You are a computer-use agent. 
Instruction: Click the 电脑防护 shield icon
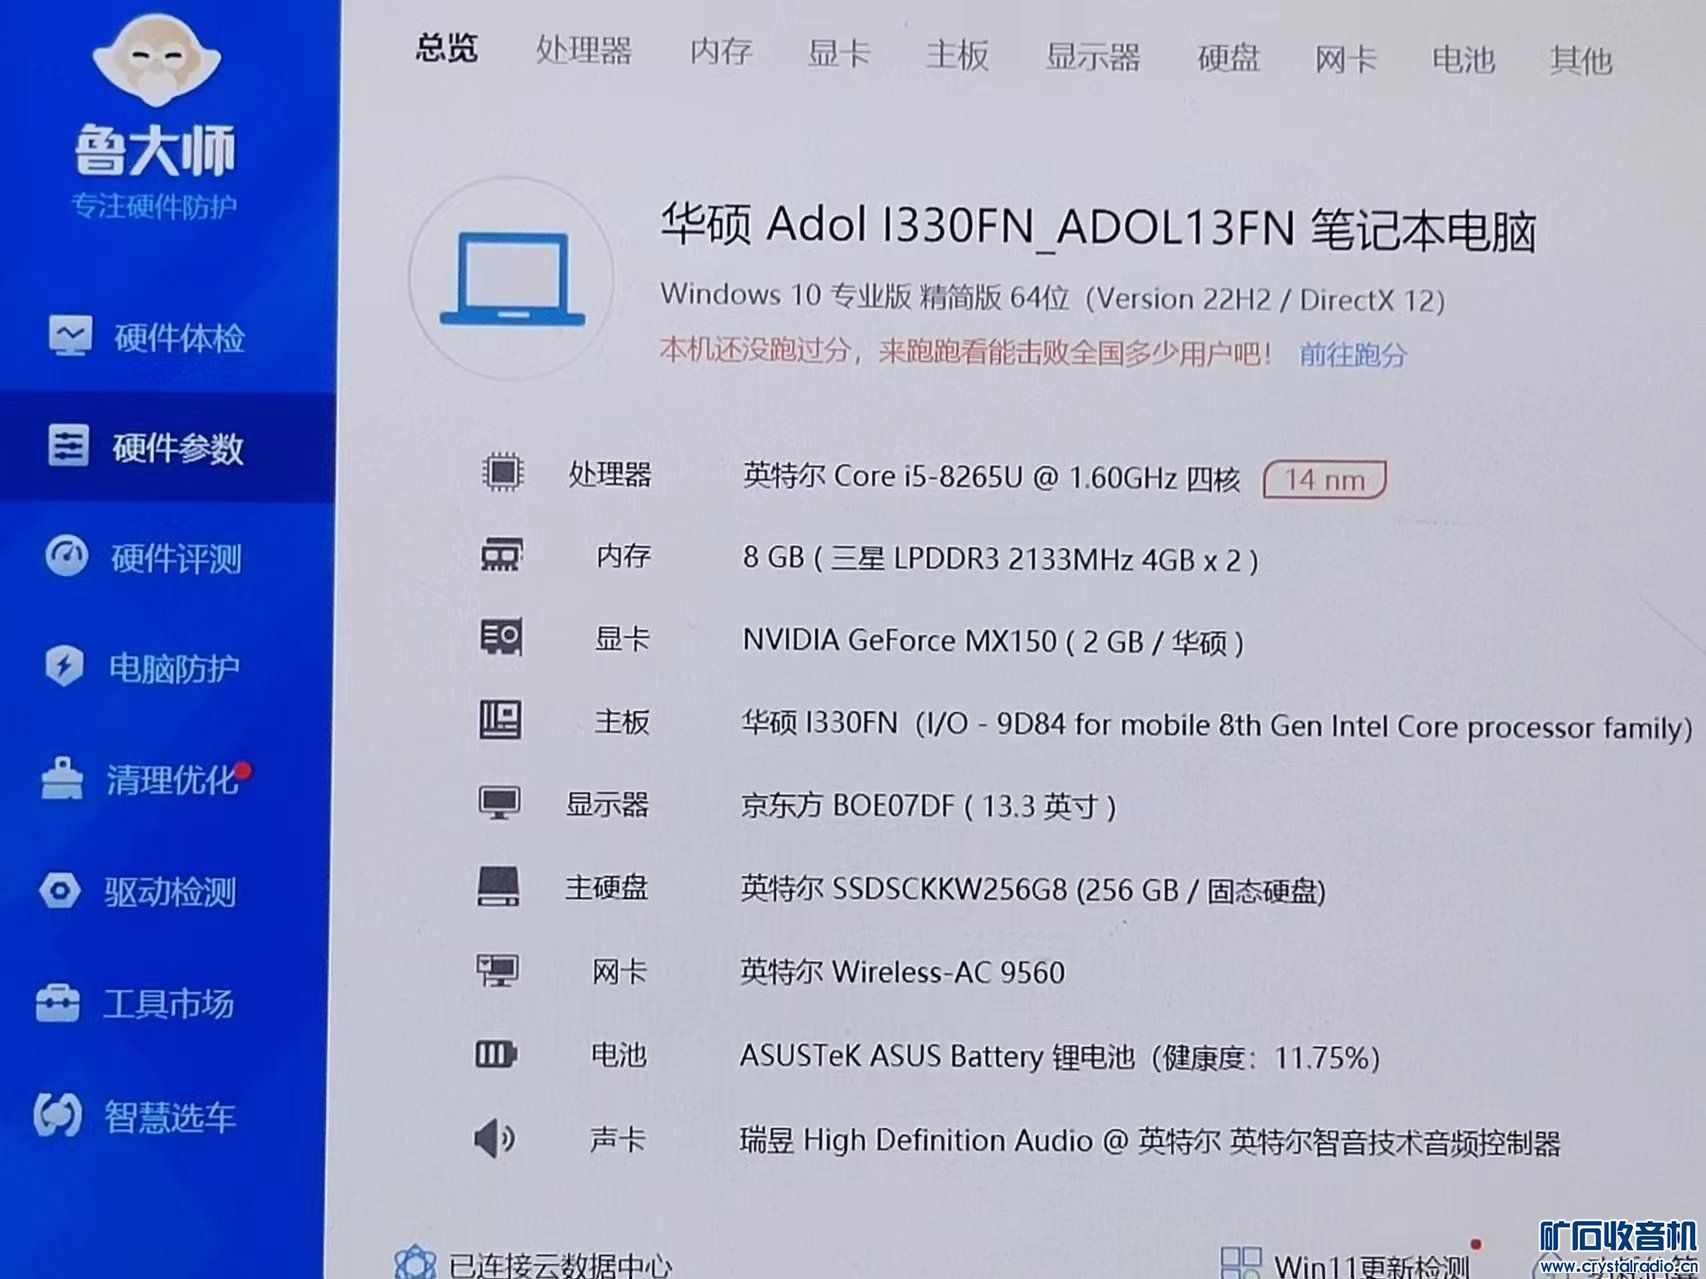pyautogui.click(x=64, y=666)
